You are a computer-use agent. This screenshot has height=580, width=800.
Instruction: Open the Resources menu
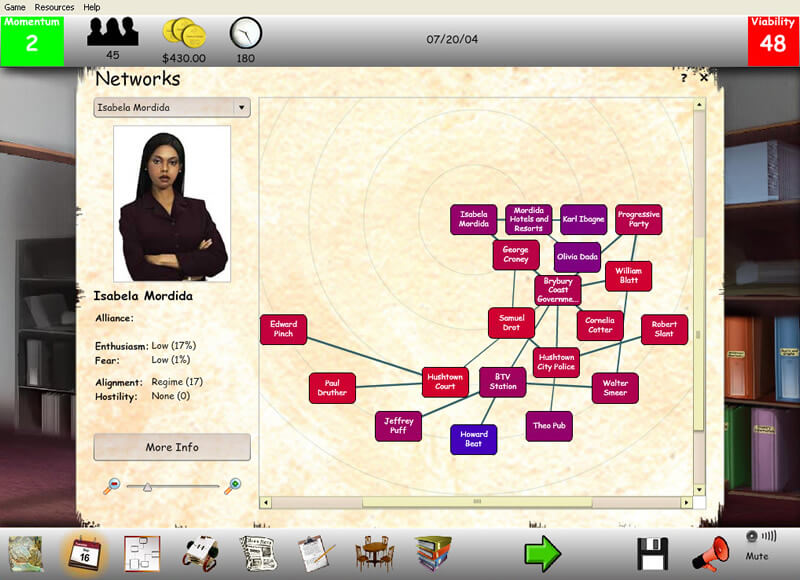click(x=54, y=7)
